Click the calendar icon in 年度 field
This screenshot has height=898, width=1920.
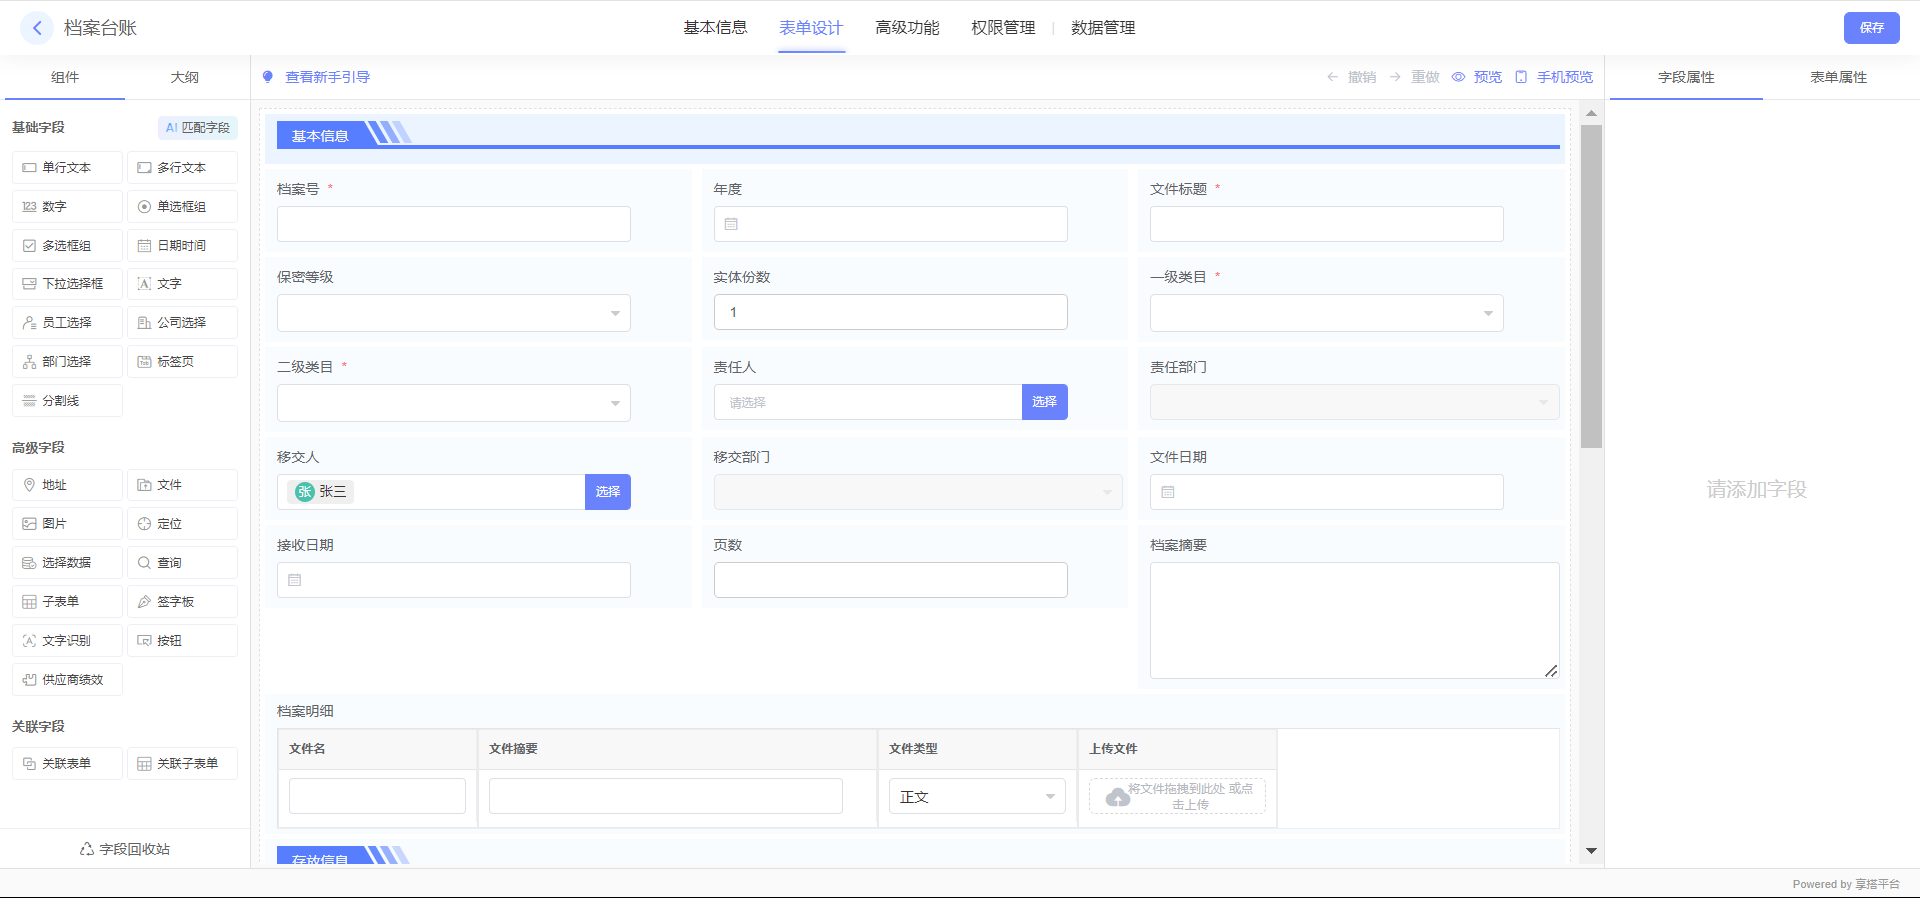pyautogui.click(x=731, y=224)
